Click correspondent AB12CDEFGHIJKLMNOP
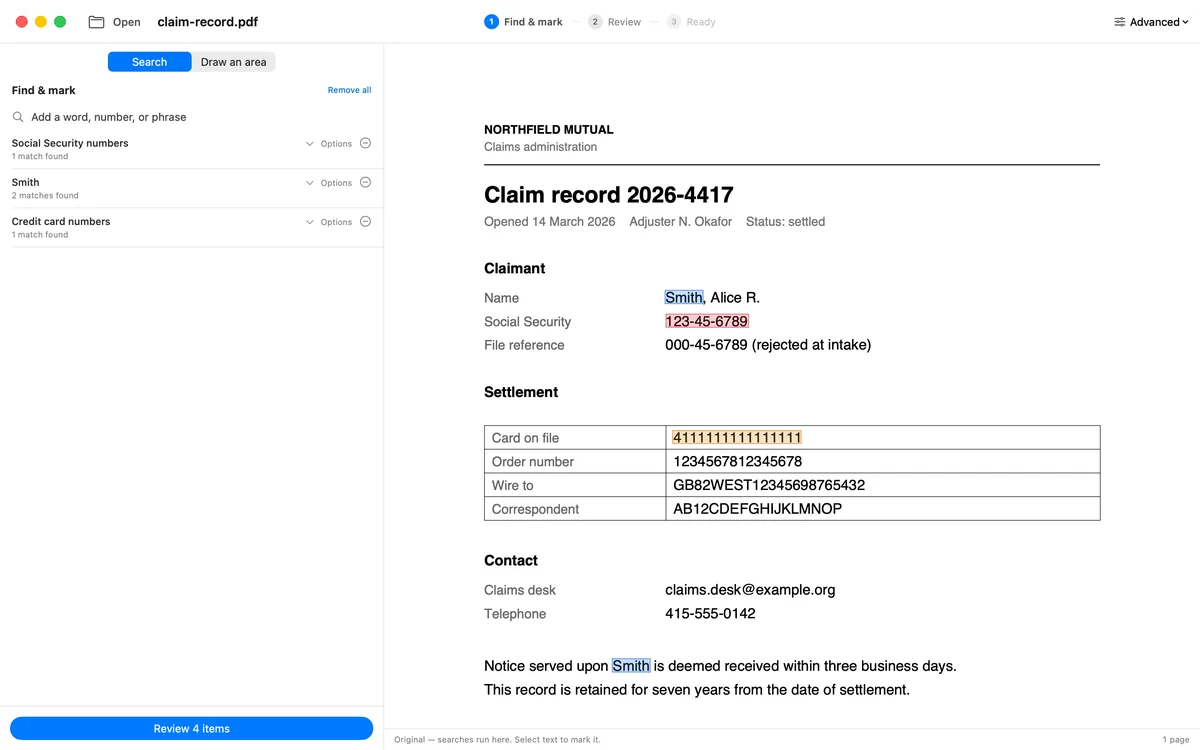This screenshot has height=750, width=1200. pos(758,509)
